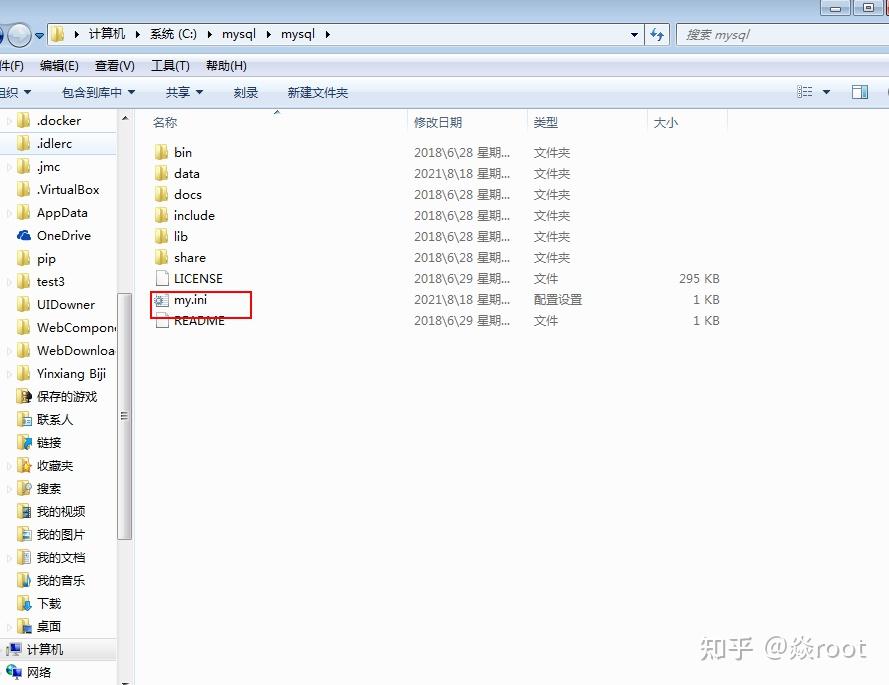Select 我的图片 pictures in sidebar
889x685 pixels.
[61, 534]
